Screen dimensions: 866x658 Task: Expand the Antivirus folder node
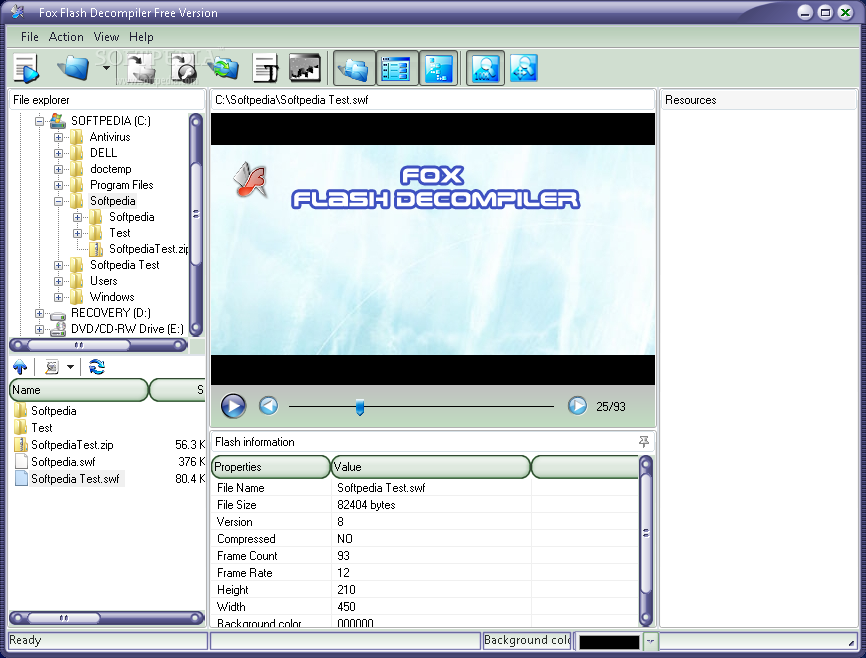click(58, 137)
